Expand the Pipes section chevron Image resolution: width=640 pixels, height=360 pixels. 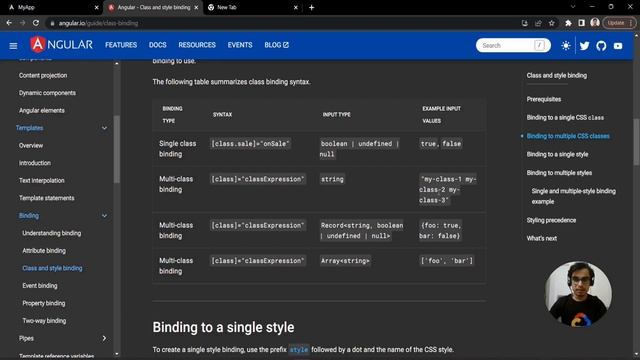coord(104,338)
